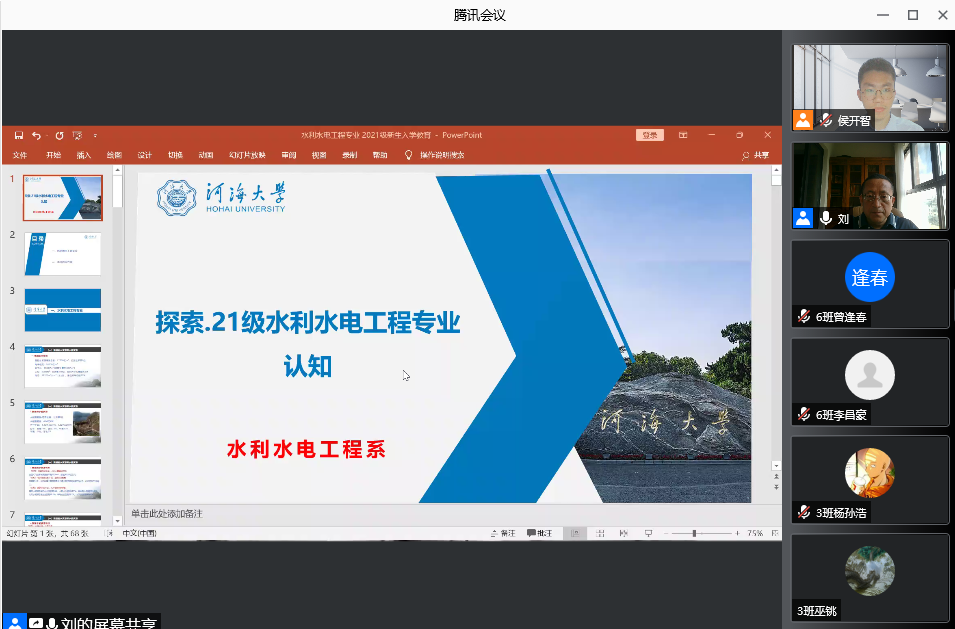This screenshot has width=955, height=629.
Task: Click the Undo arrow in quick access toolbar
Action: point(36,135)
